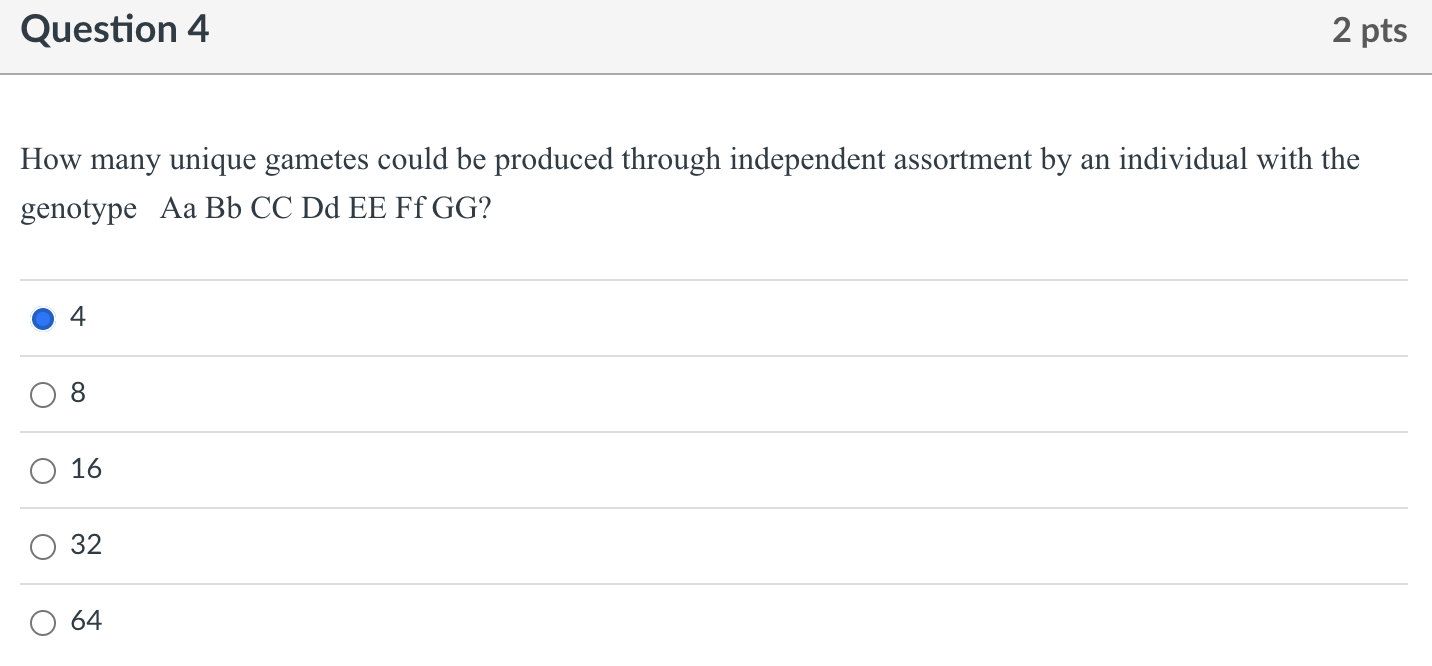Click the answer label text "32"

click(86, 545)
